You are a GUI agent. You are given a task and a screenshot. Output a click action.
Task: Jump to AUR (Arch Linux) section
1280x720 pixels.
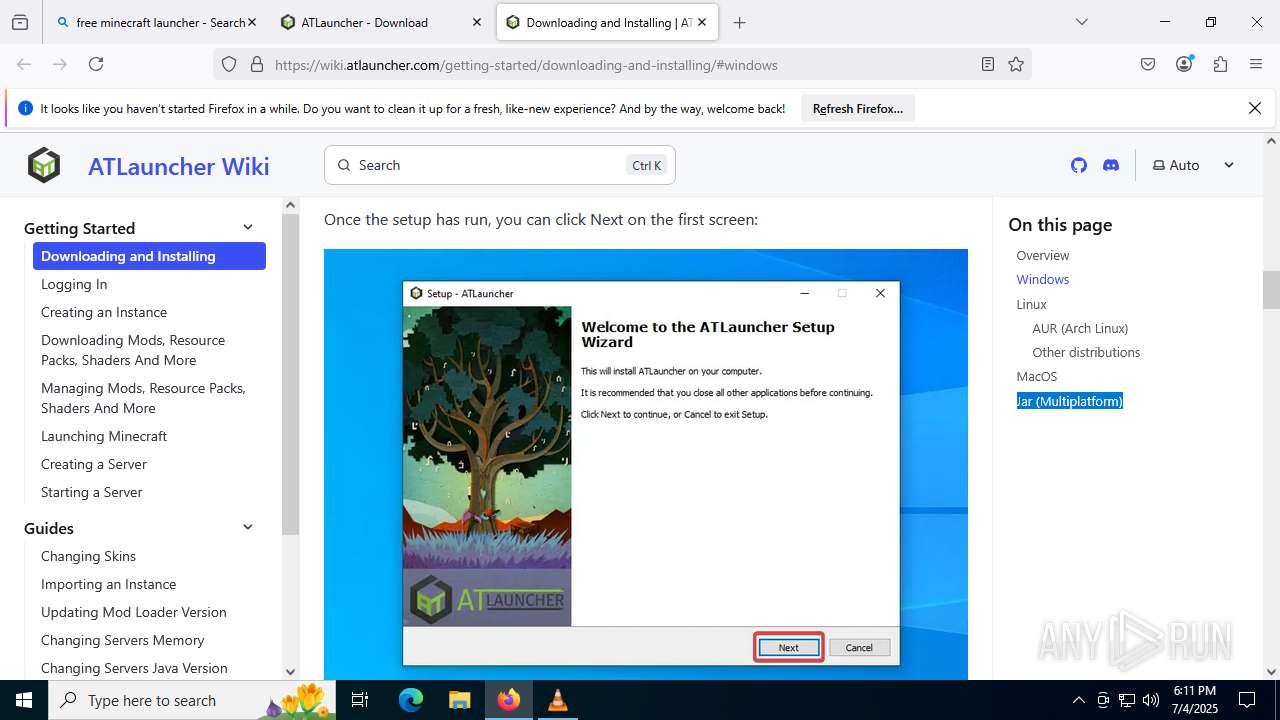[x=1080, y=328]
